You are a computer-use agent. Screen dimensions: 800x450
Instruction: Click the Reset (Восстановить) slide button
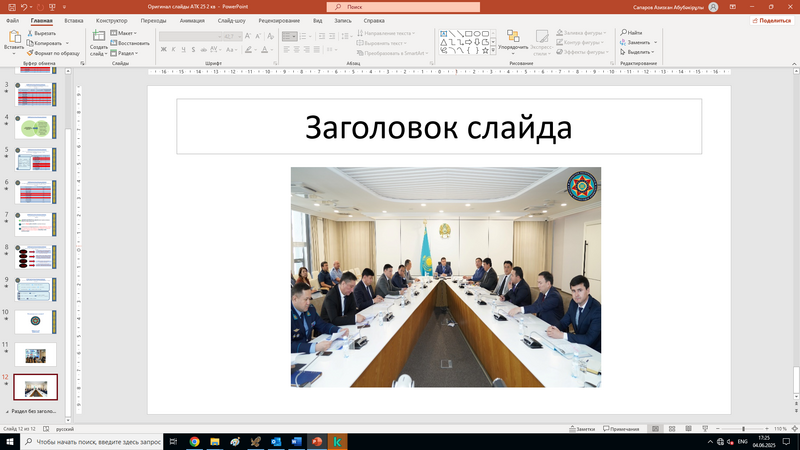131,43
